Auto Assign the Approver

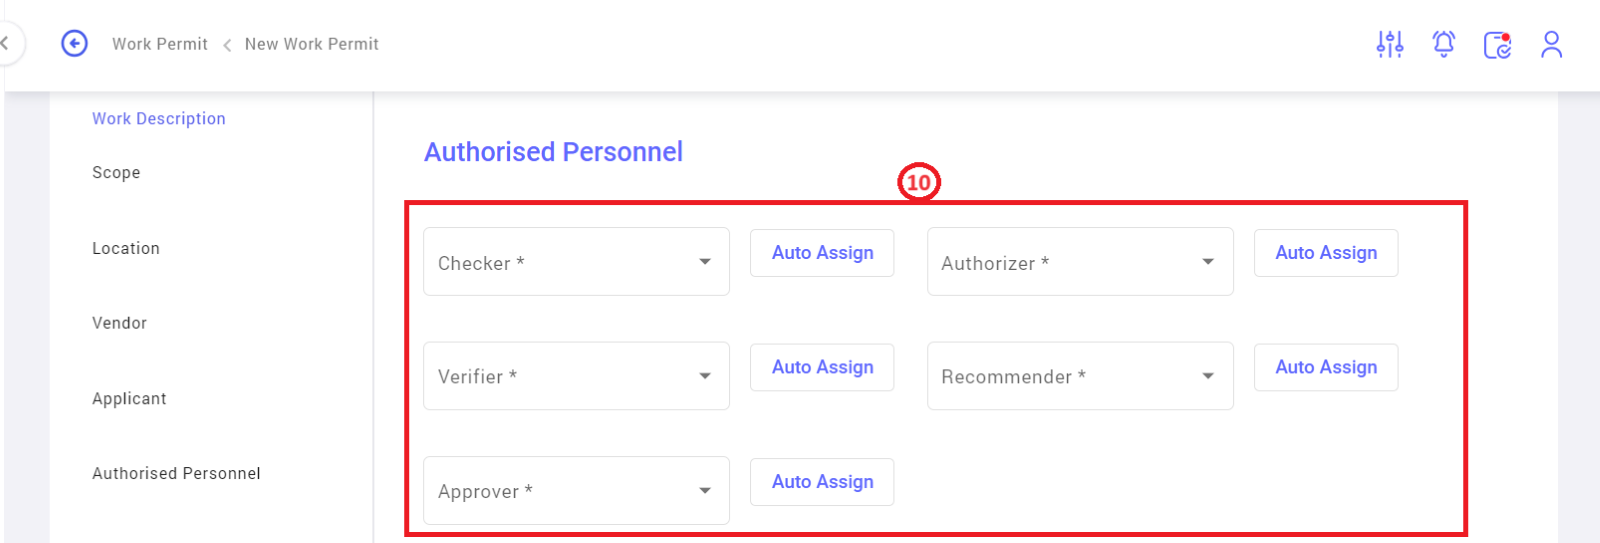click(x=822, y=482)
